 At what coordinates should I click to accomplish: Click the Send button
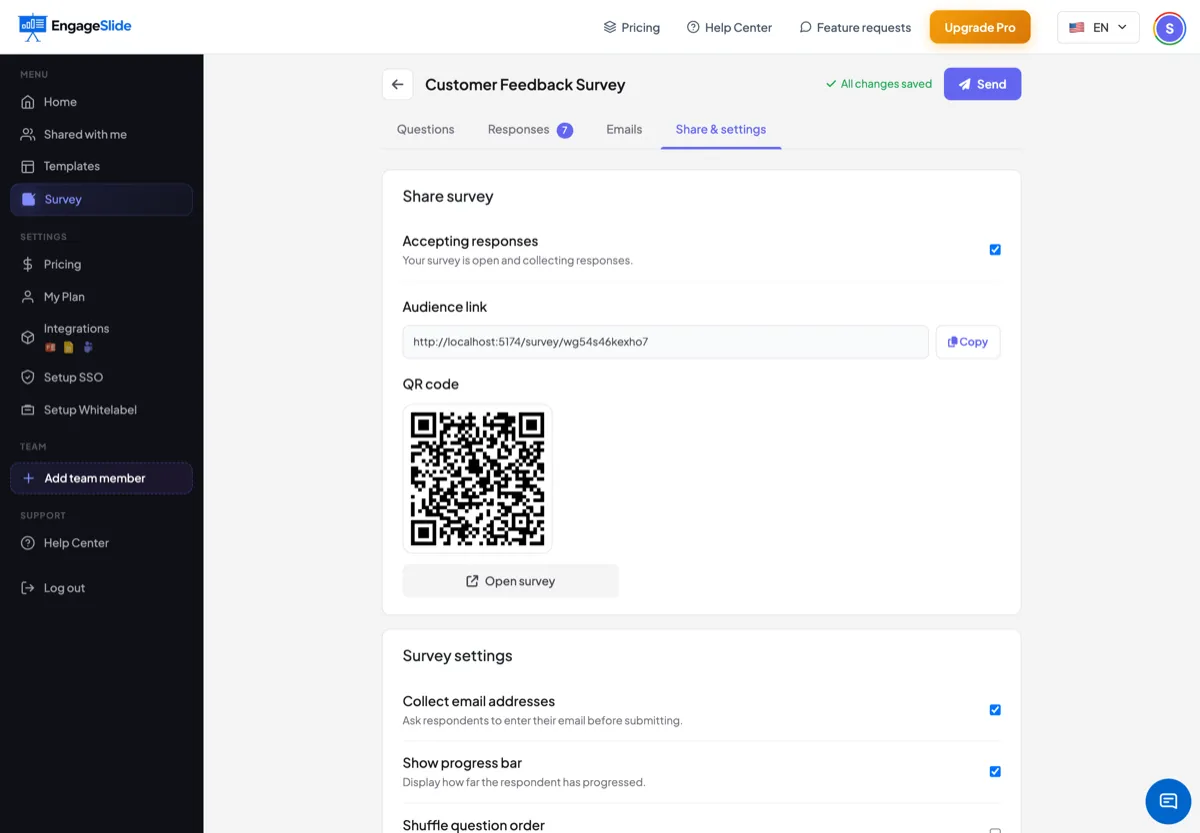coord(982,84)
